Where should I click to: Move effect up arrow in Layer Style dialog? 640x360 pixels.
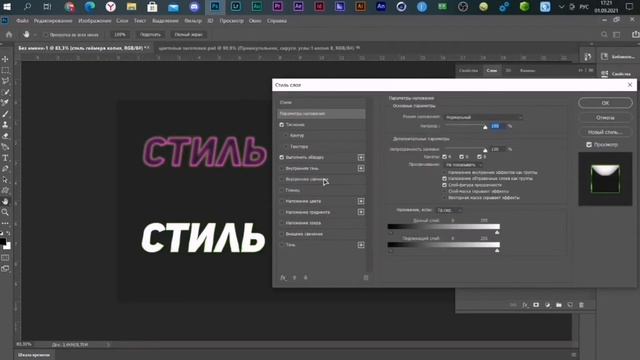[294, 278]
